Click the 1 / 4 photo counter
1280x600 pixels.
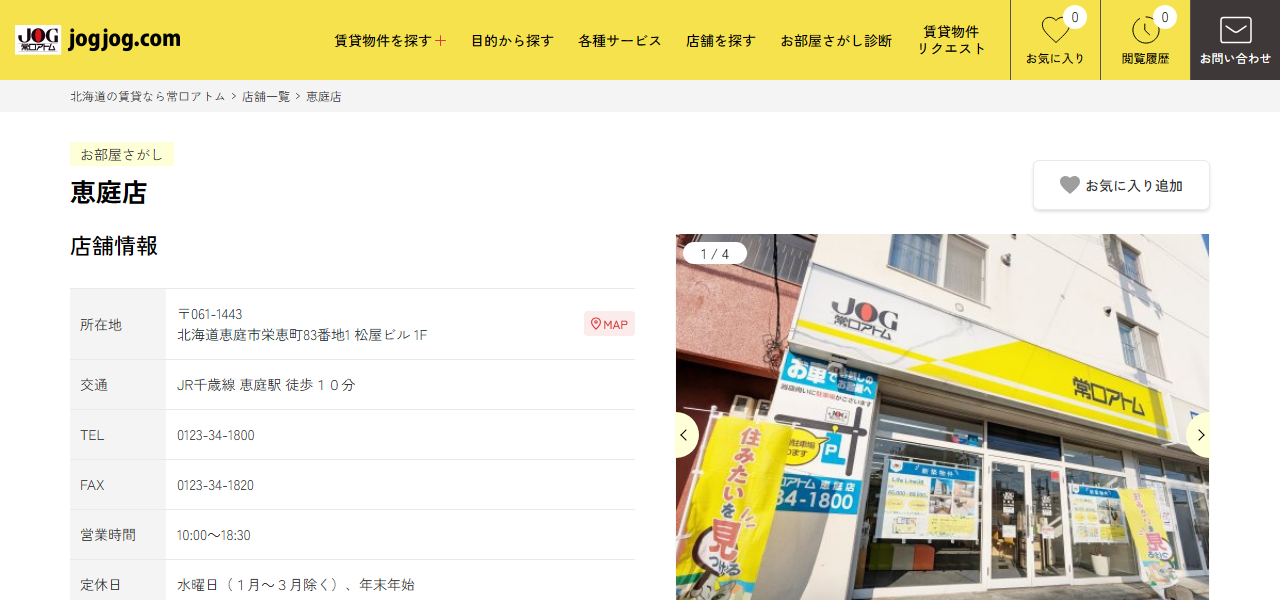(715, 254)
